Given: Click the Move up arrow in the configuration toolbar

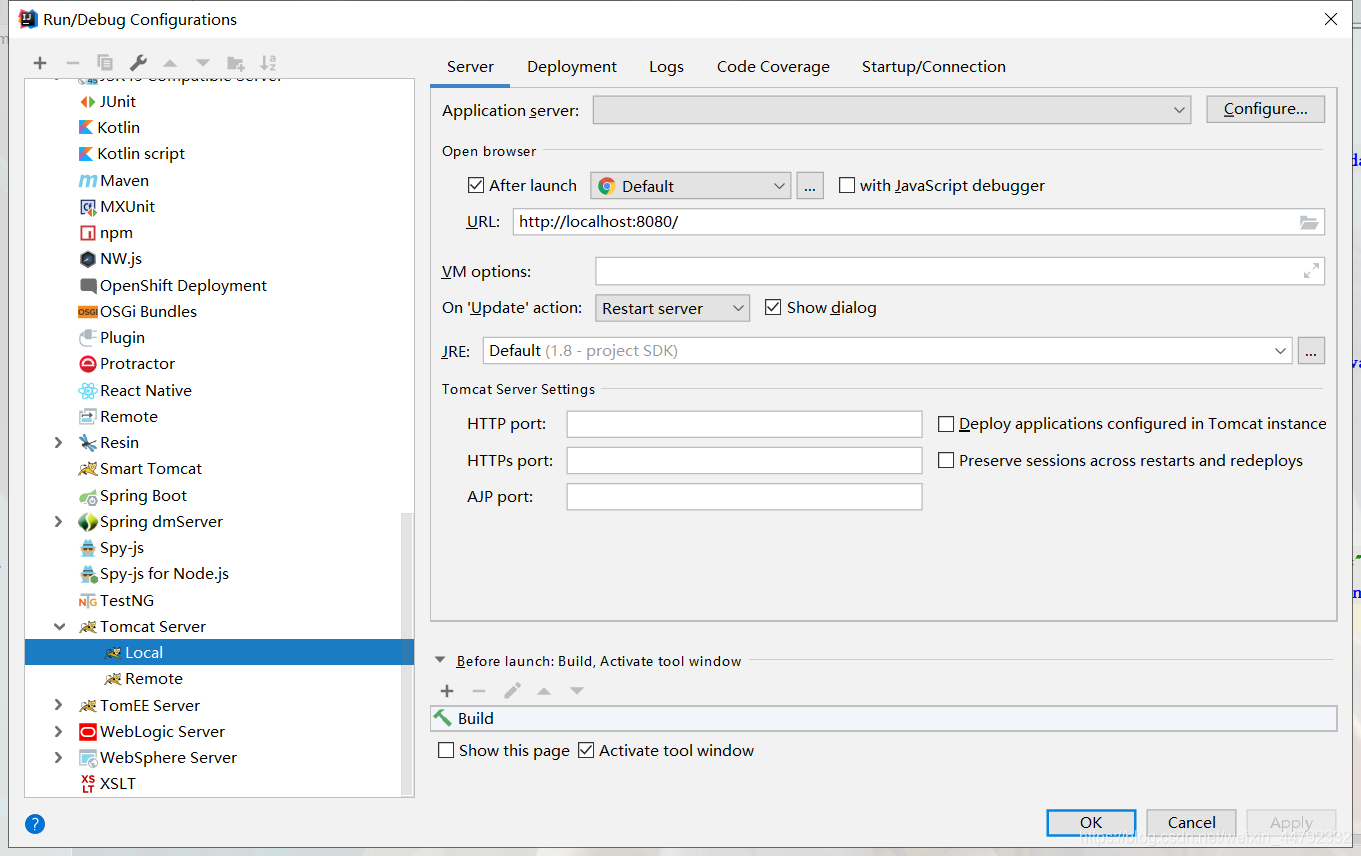Looking at the screenshot, I should 170,63.
